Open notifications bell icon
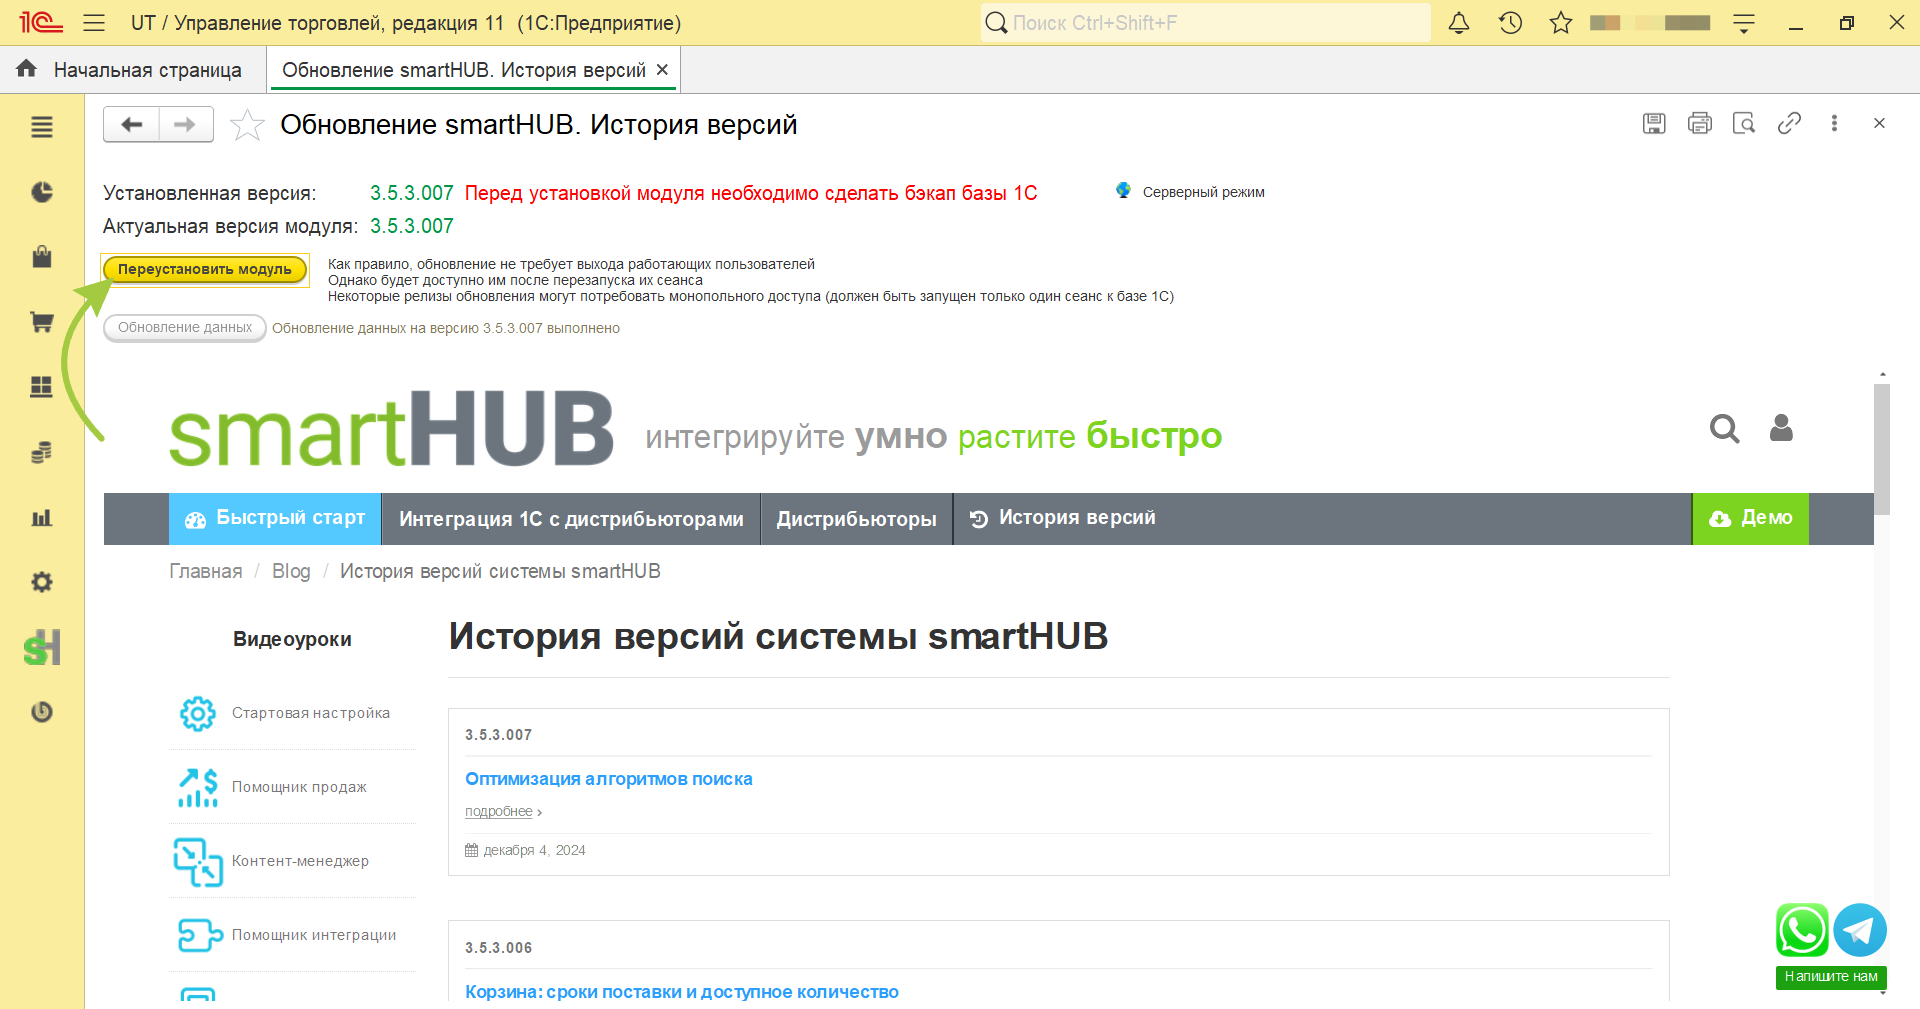The width and height of the screenshot is (1920, 1009). tap(1459, 22)
